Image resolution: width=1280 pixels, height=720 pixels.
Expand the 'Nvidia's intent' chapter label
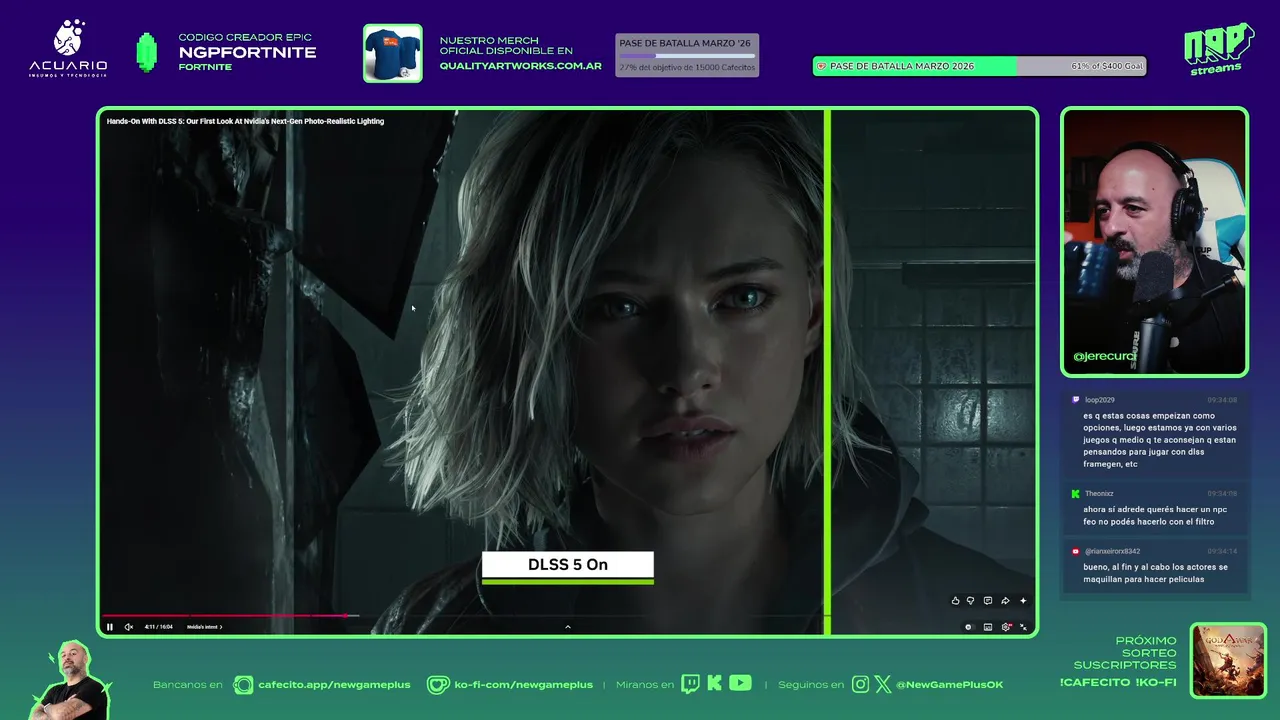pyautogui.click(x=204, y=627)
